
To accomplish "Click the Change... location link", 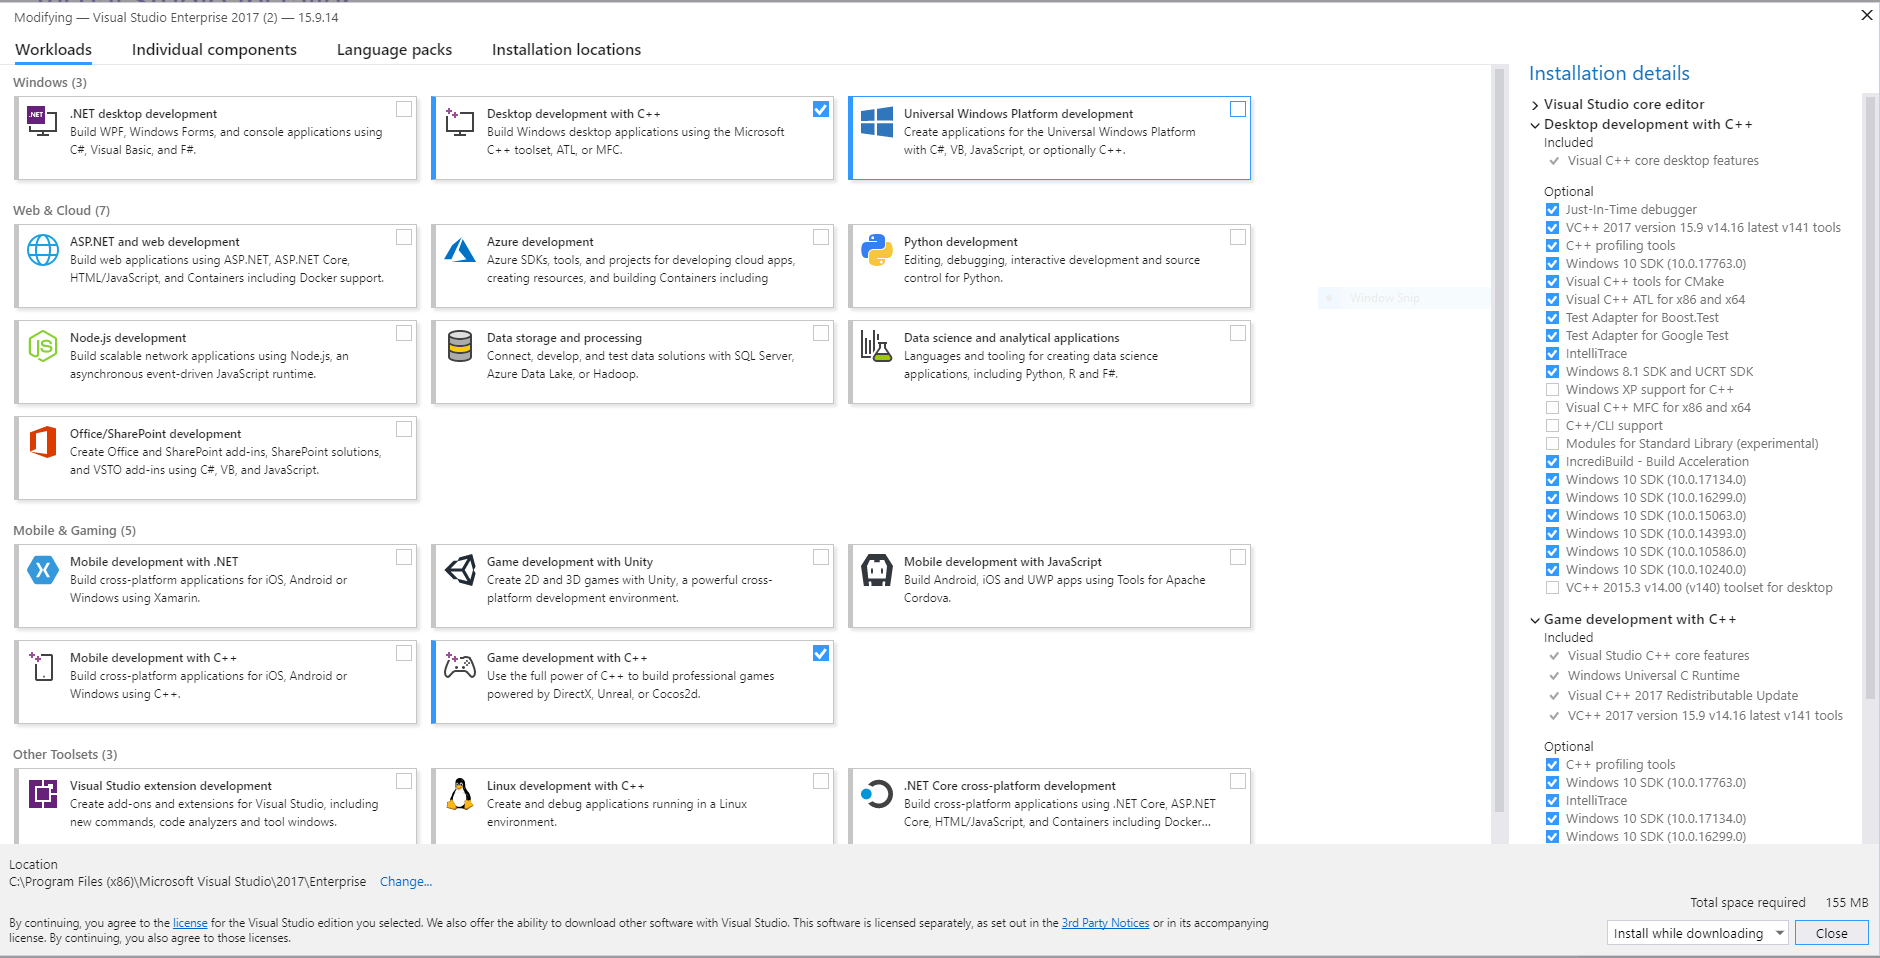I will click(406, 882).
